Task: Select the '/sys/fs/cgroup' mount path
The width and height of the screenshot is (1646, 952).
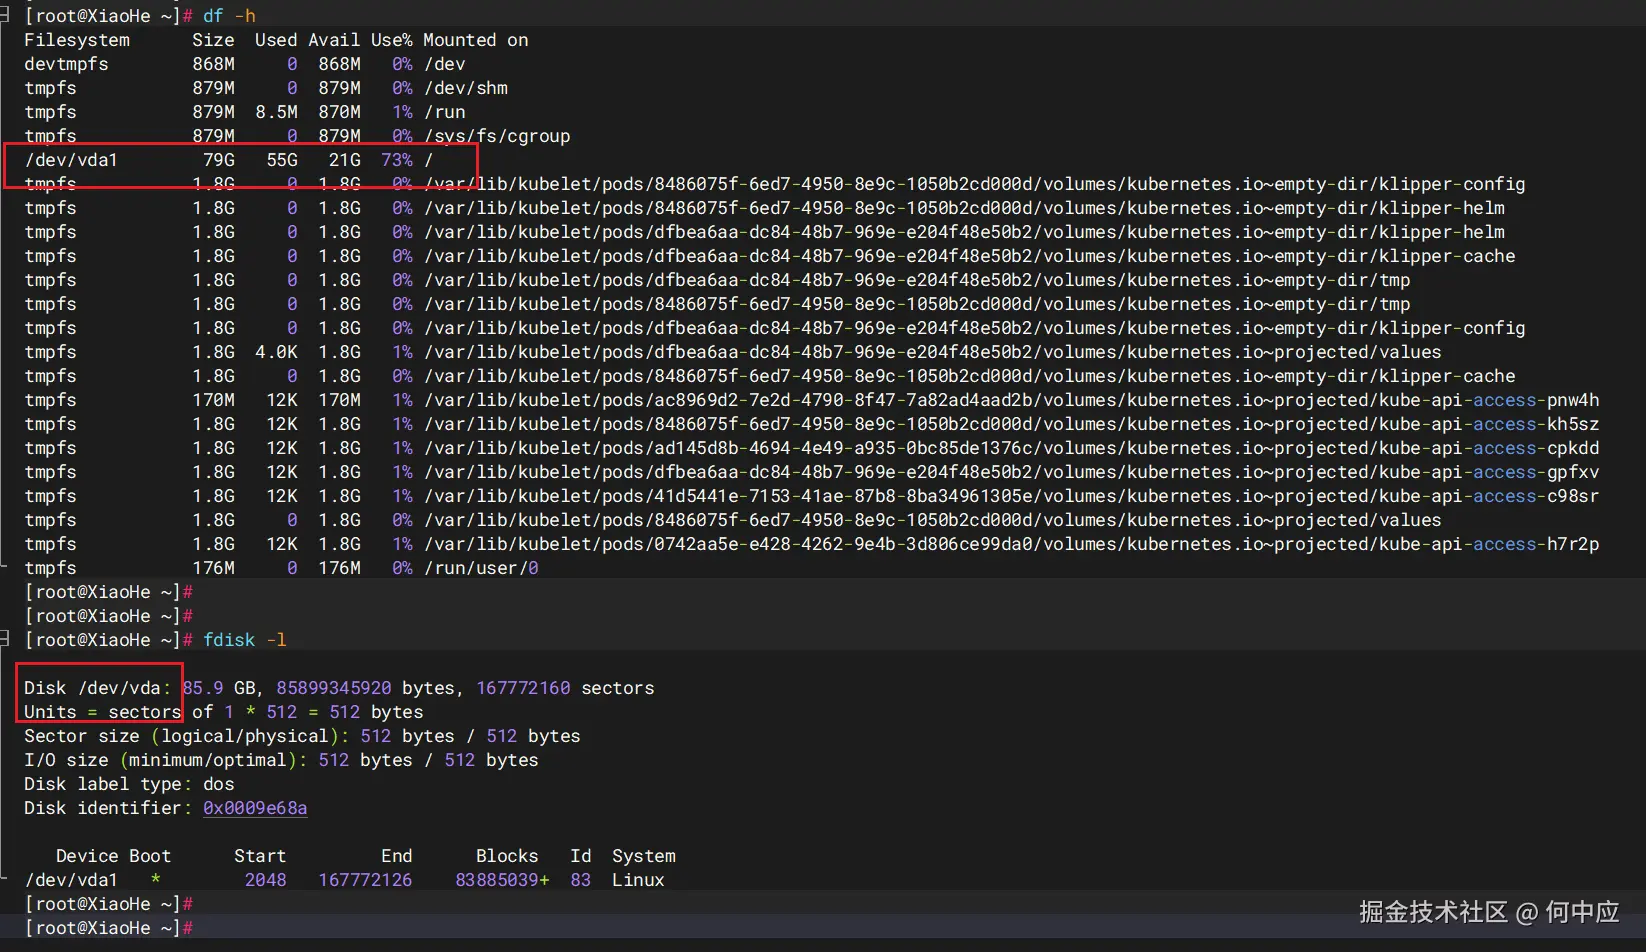Action: 497,136
